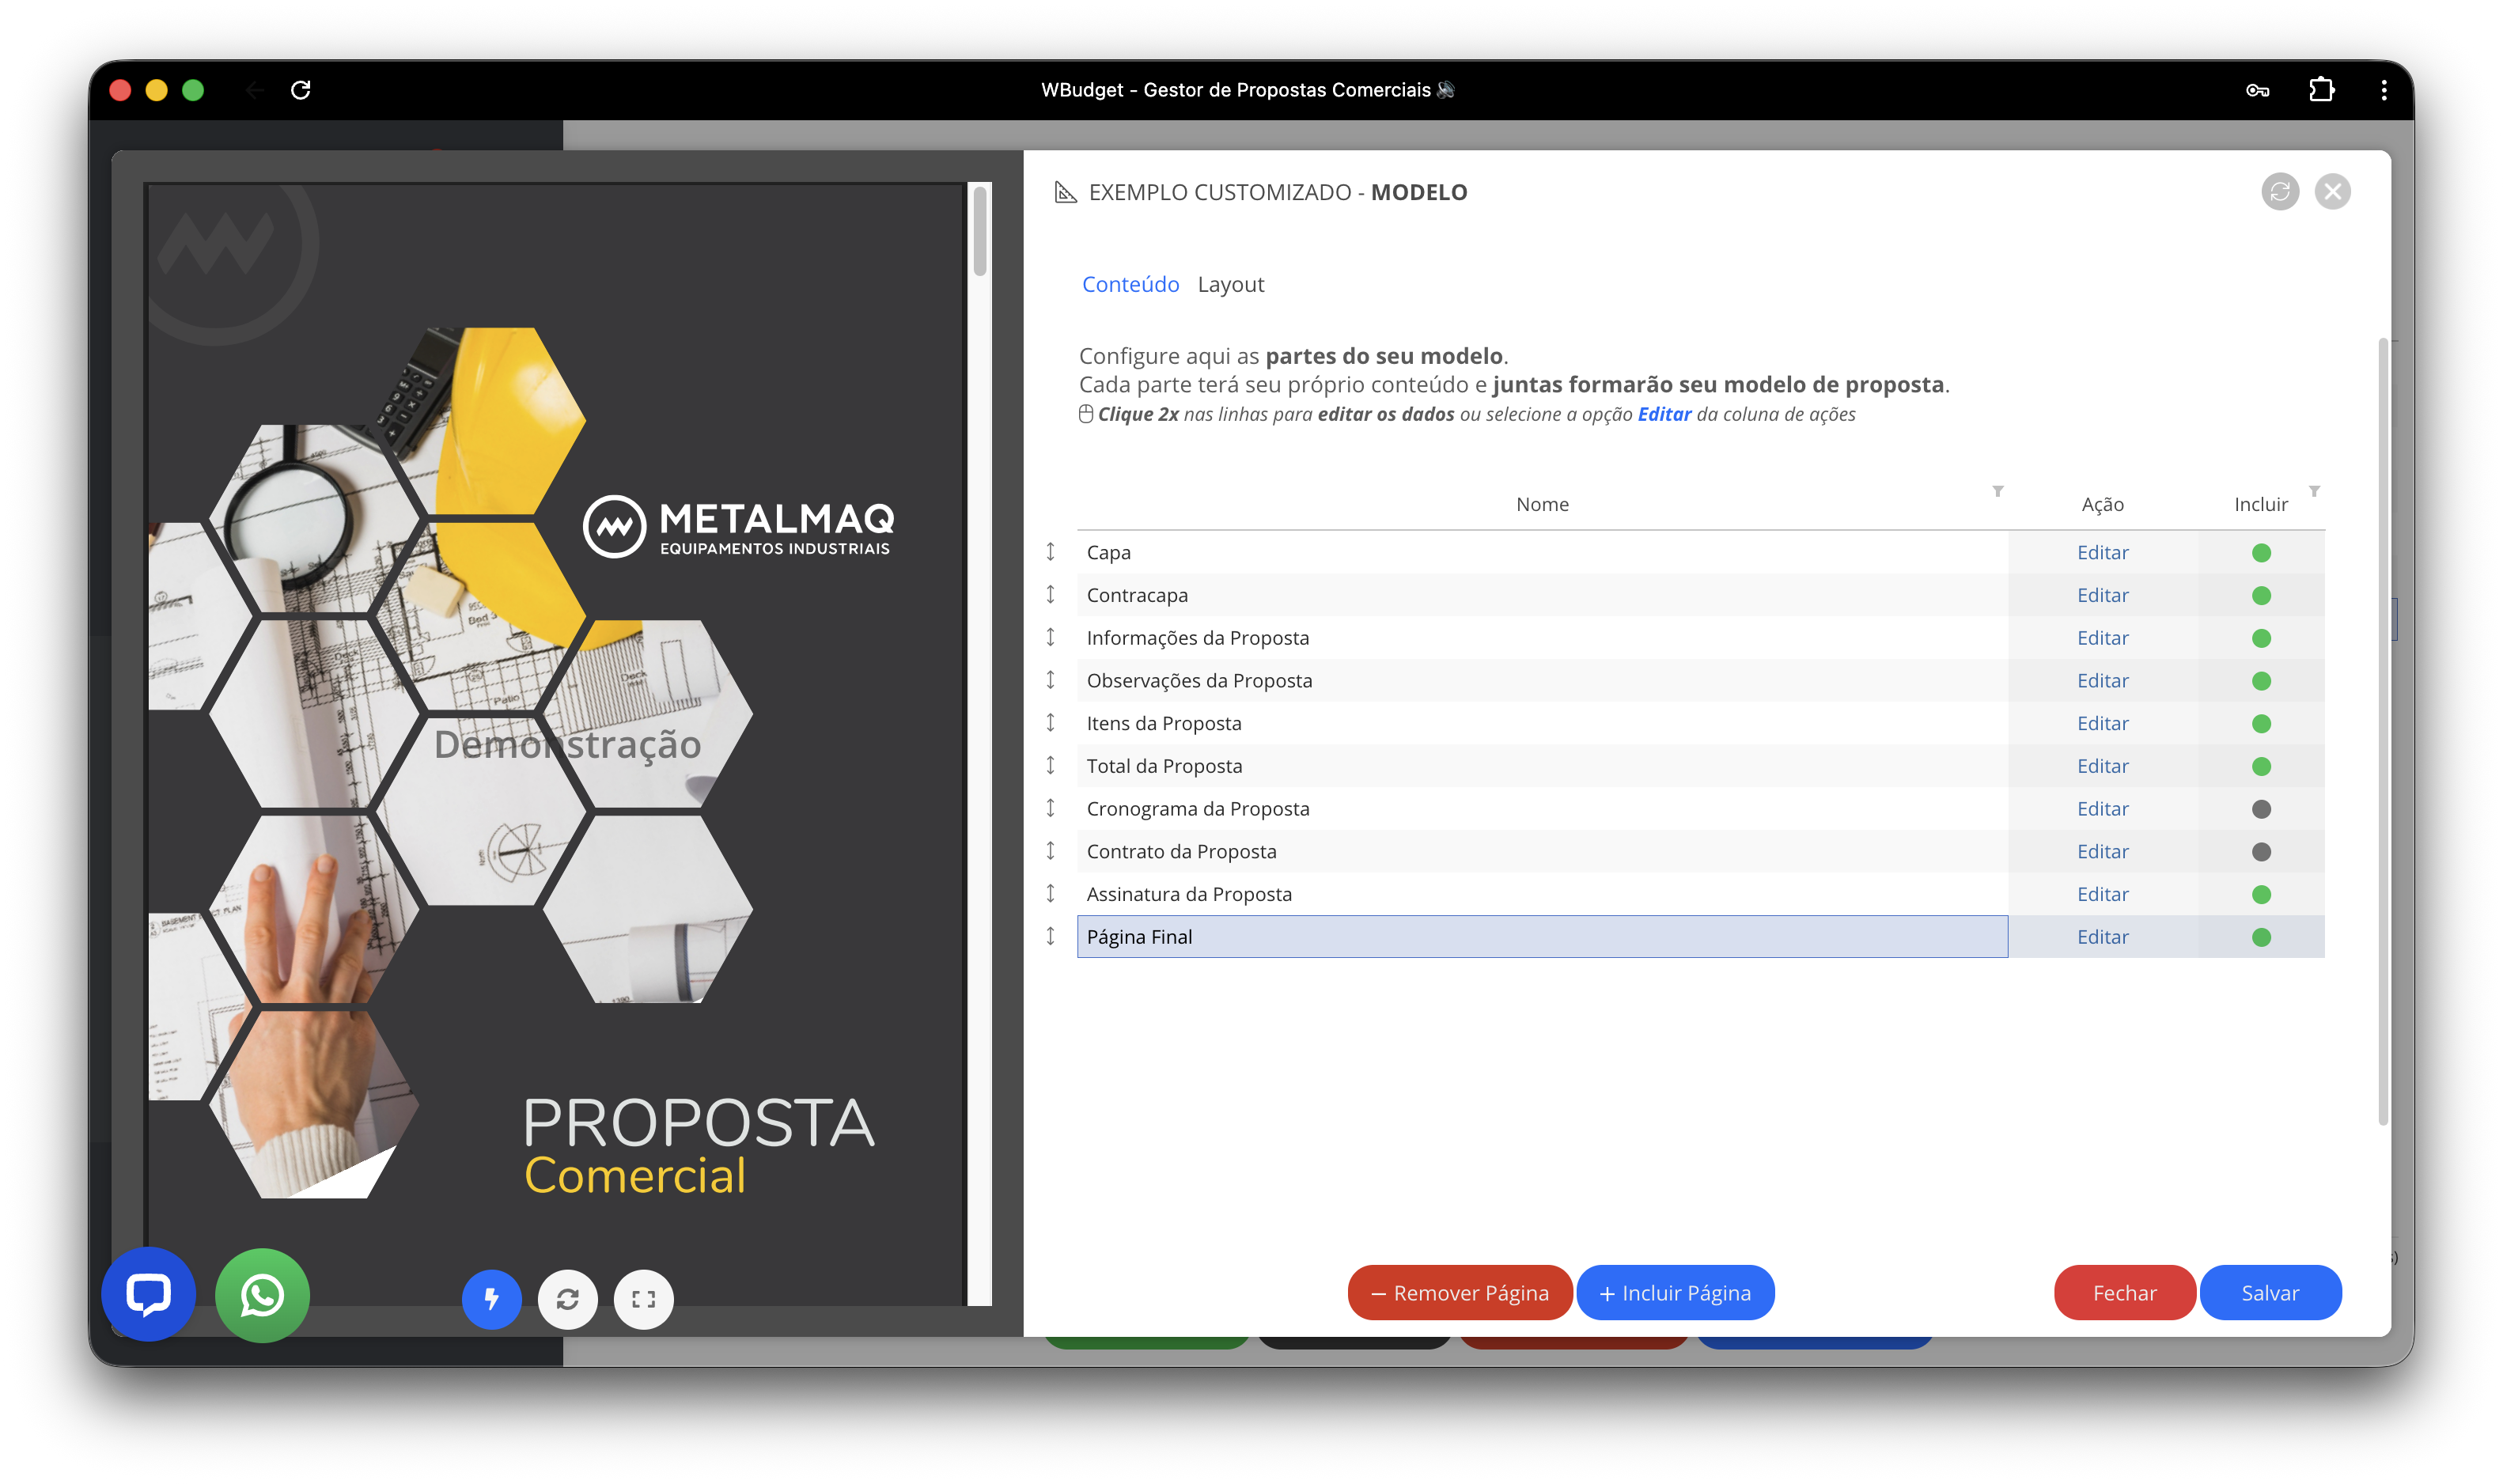Open the Incluir column filter

(2314, 491)
